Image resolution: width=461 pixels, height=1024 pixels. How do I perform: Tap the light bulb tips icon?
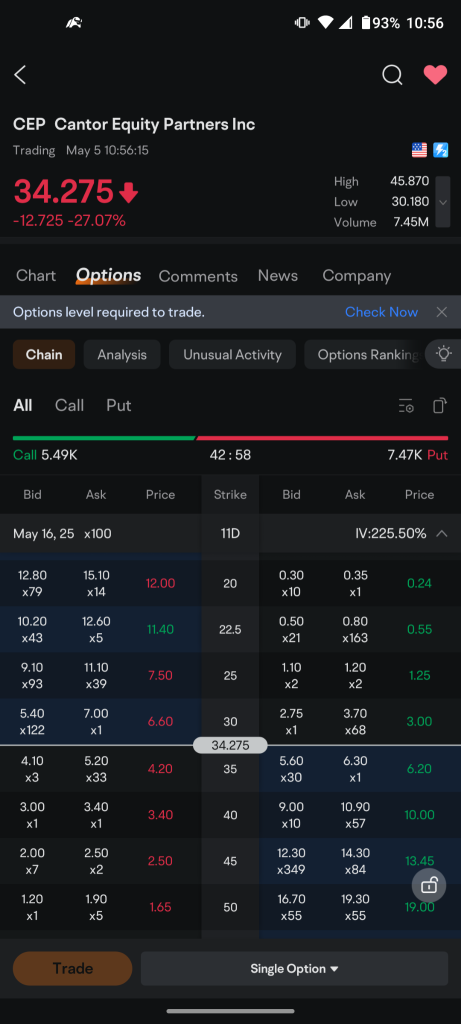(444, 354)
